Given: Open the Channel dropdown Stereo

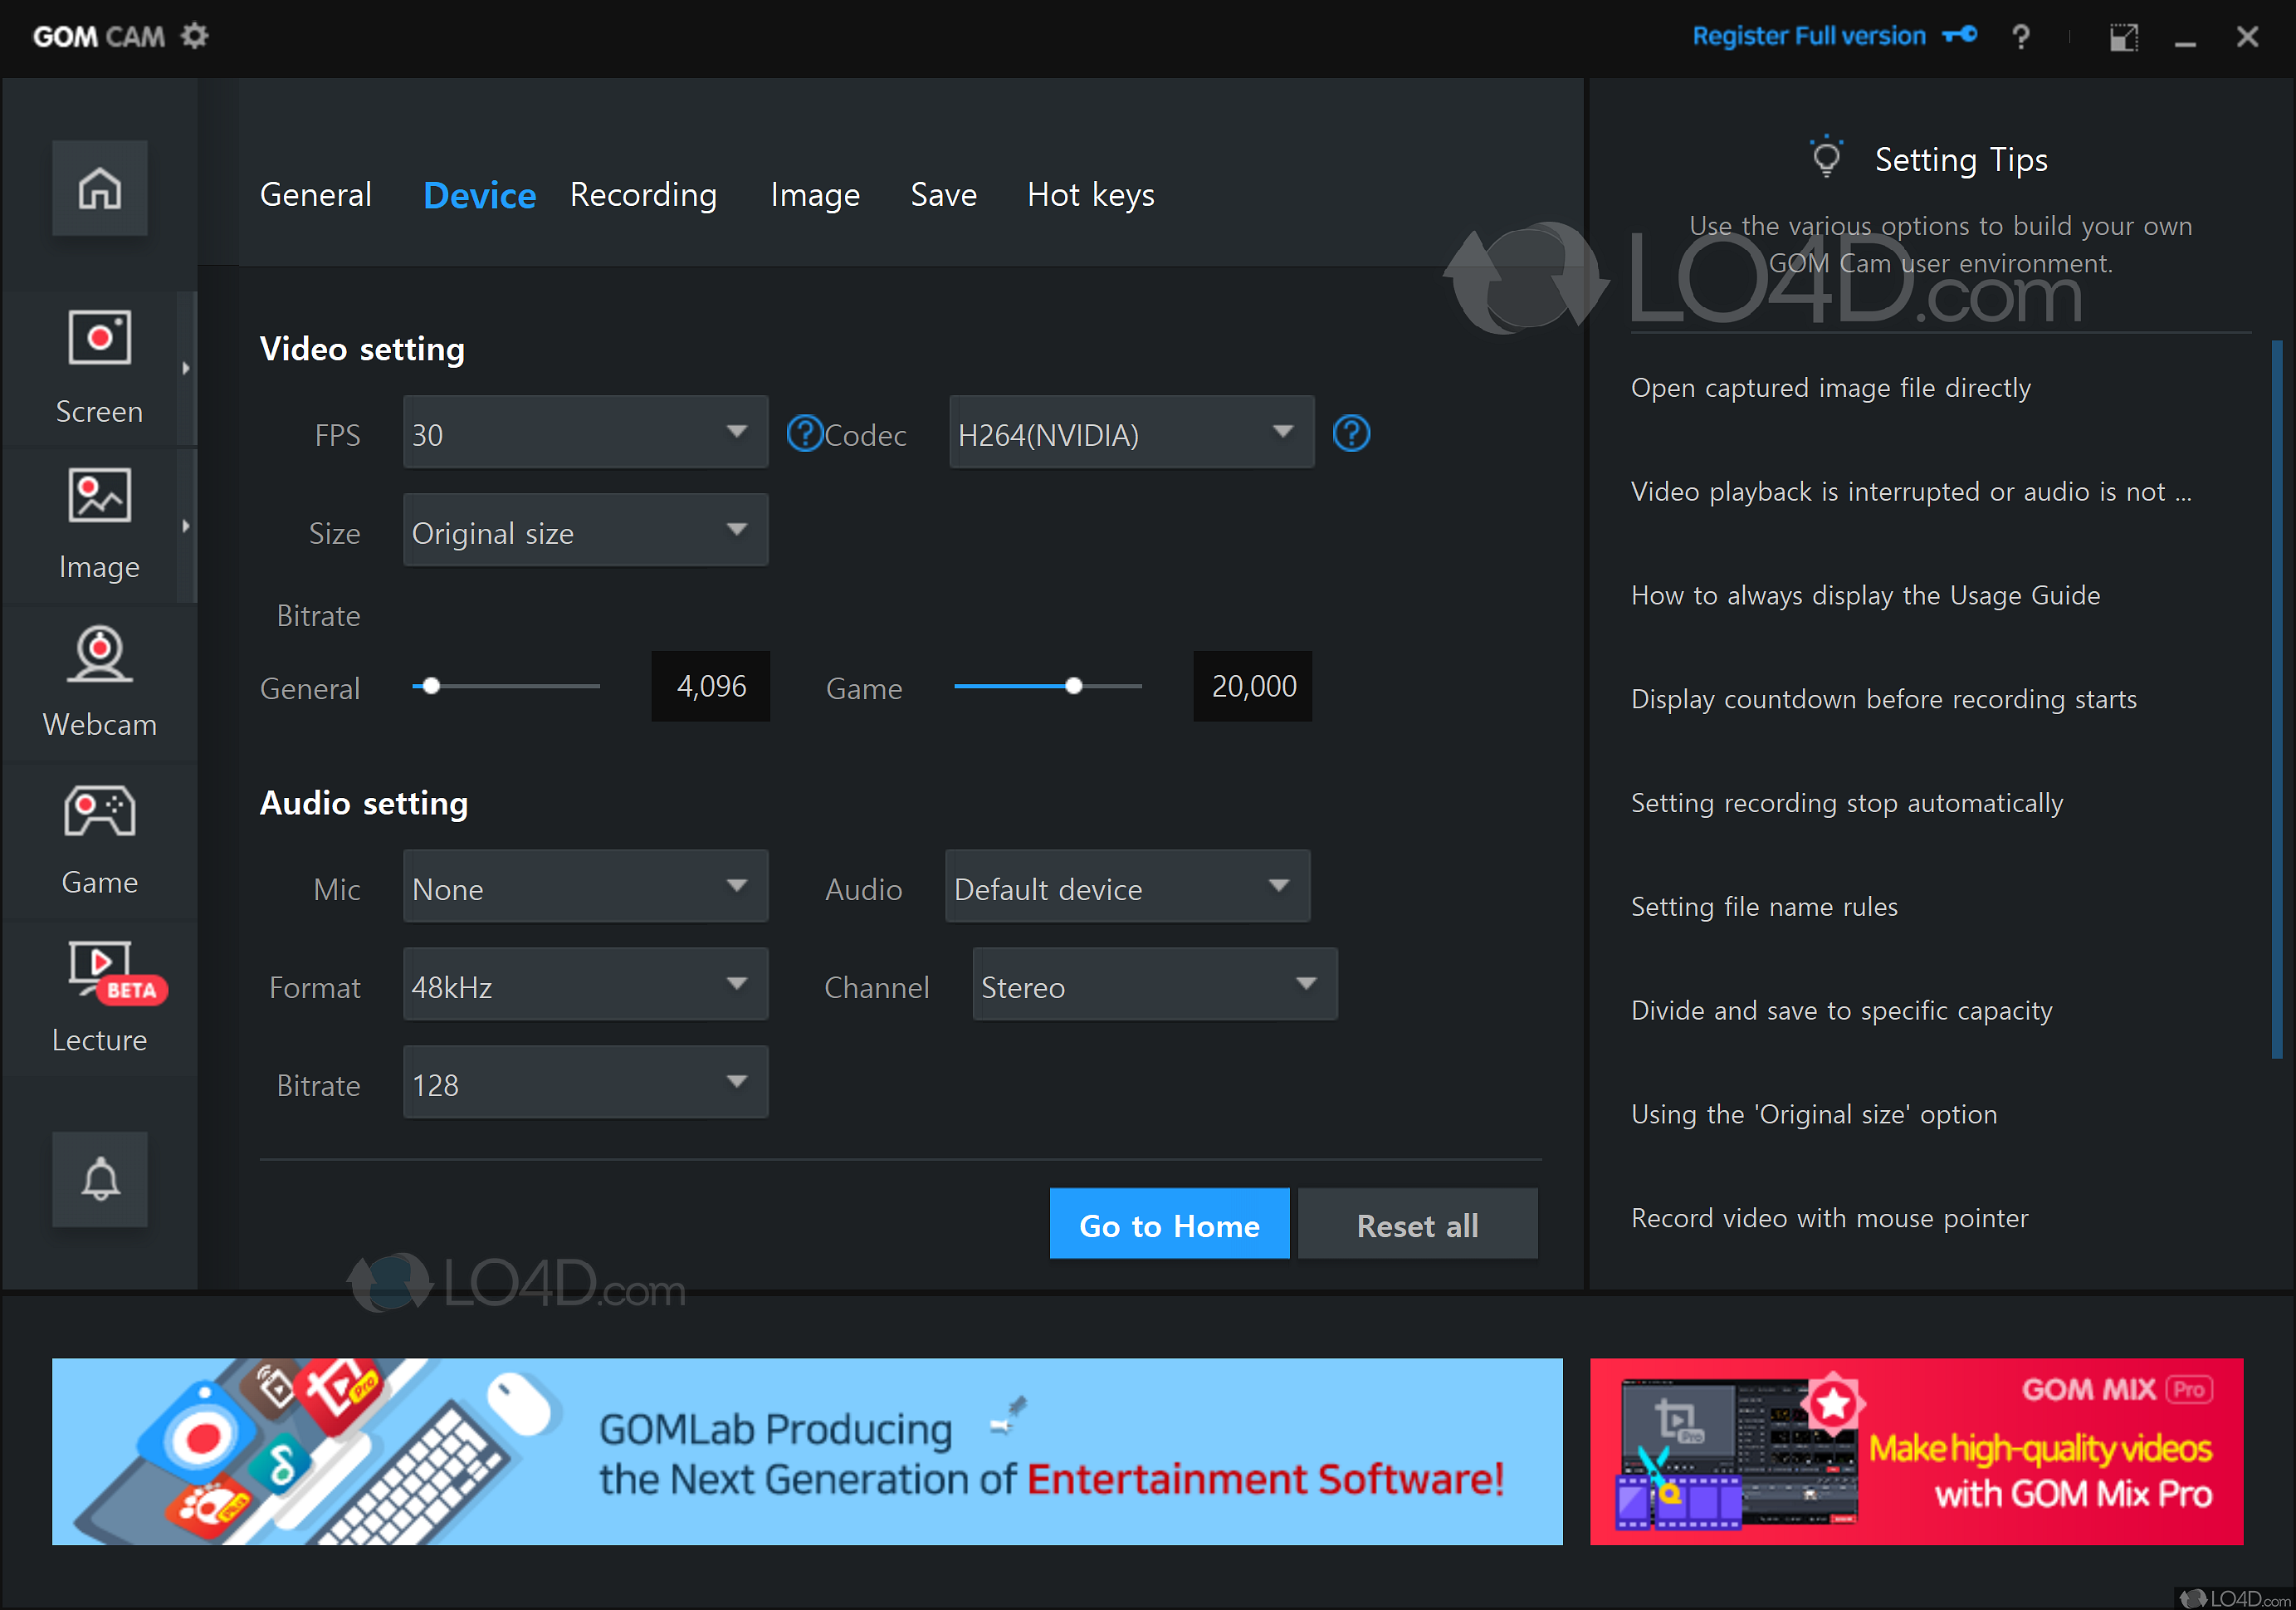Looking at the screenshot, I should [1155, 984].
